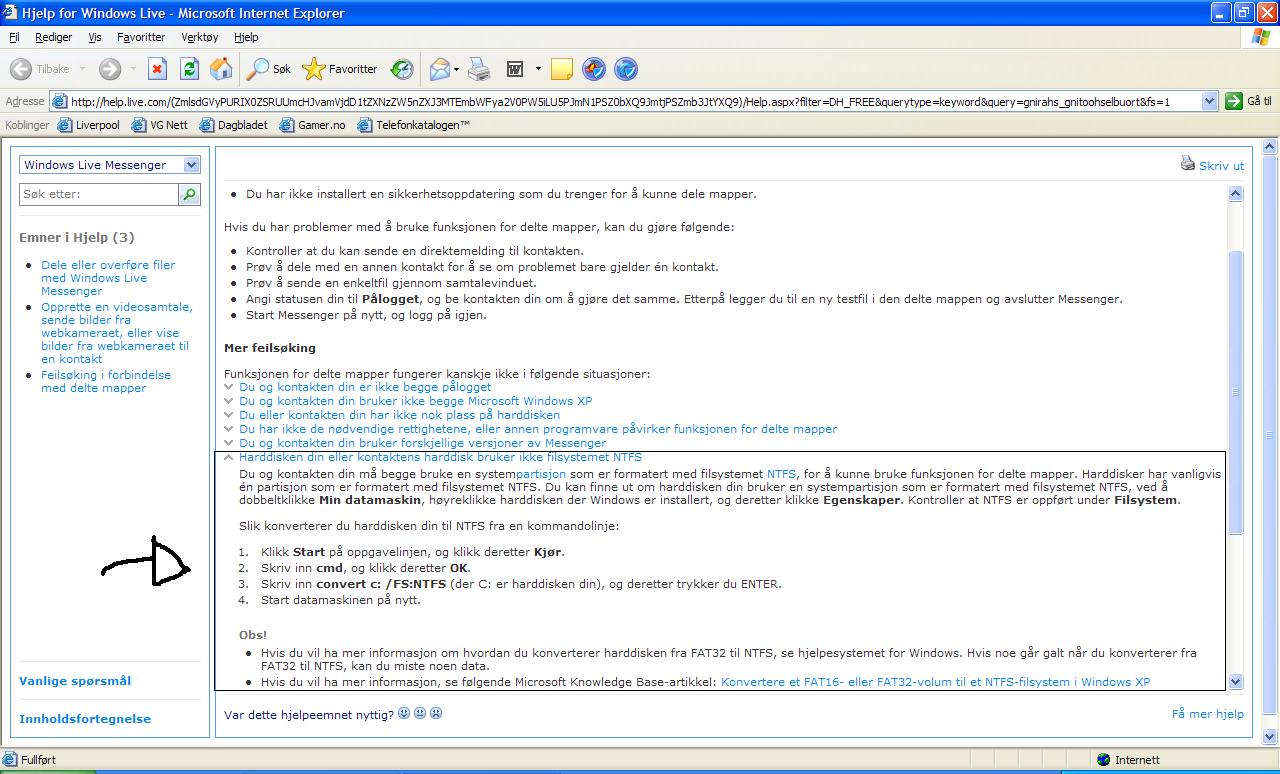Go to the home page icon
This screenshot has height=774, width=1280.
[221, 69]
